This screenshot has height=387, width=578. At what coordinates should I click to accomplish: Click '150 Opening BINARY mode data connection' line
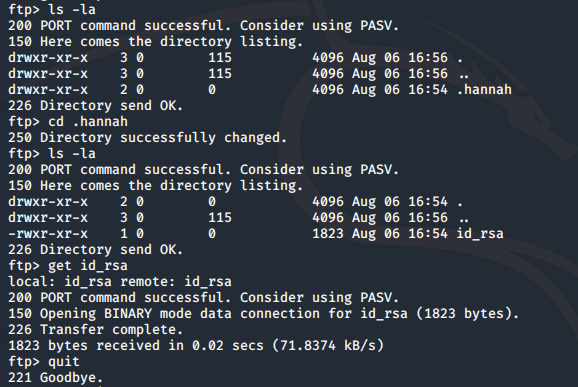[x=264, y=314]
